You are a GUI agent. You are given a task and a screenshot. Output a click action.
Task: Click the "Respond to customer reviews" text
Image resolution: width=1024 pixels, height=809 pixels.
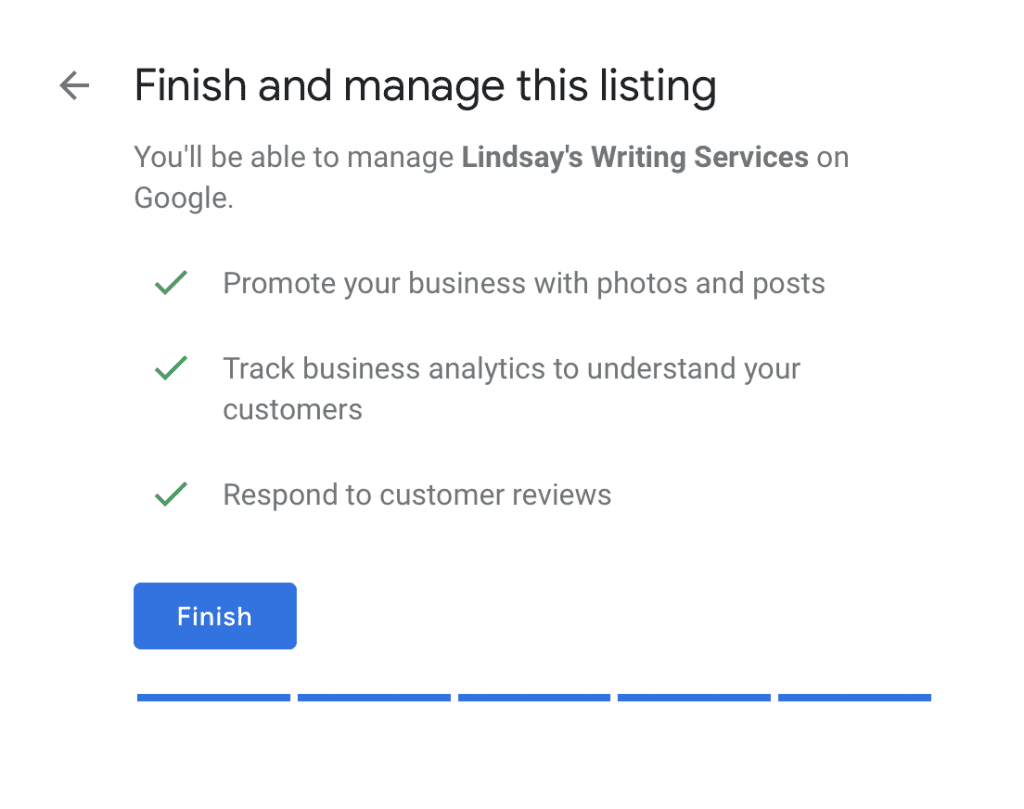pos(416,494)
